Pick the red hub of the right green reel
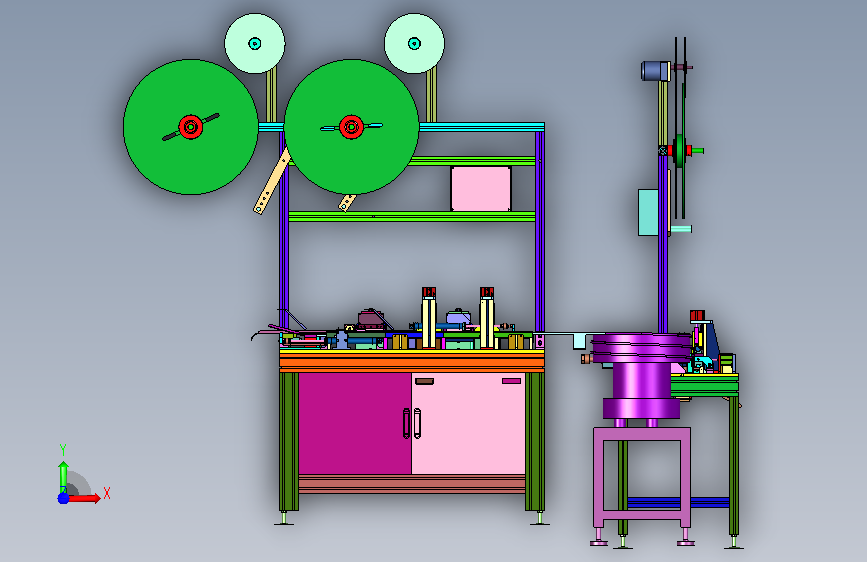 coord(351,127)
